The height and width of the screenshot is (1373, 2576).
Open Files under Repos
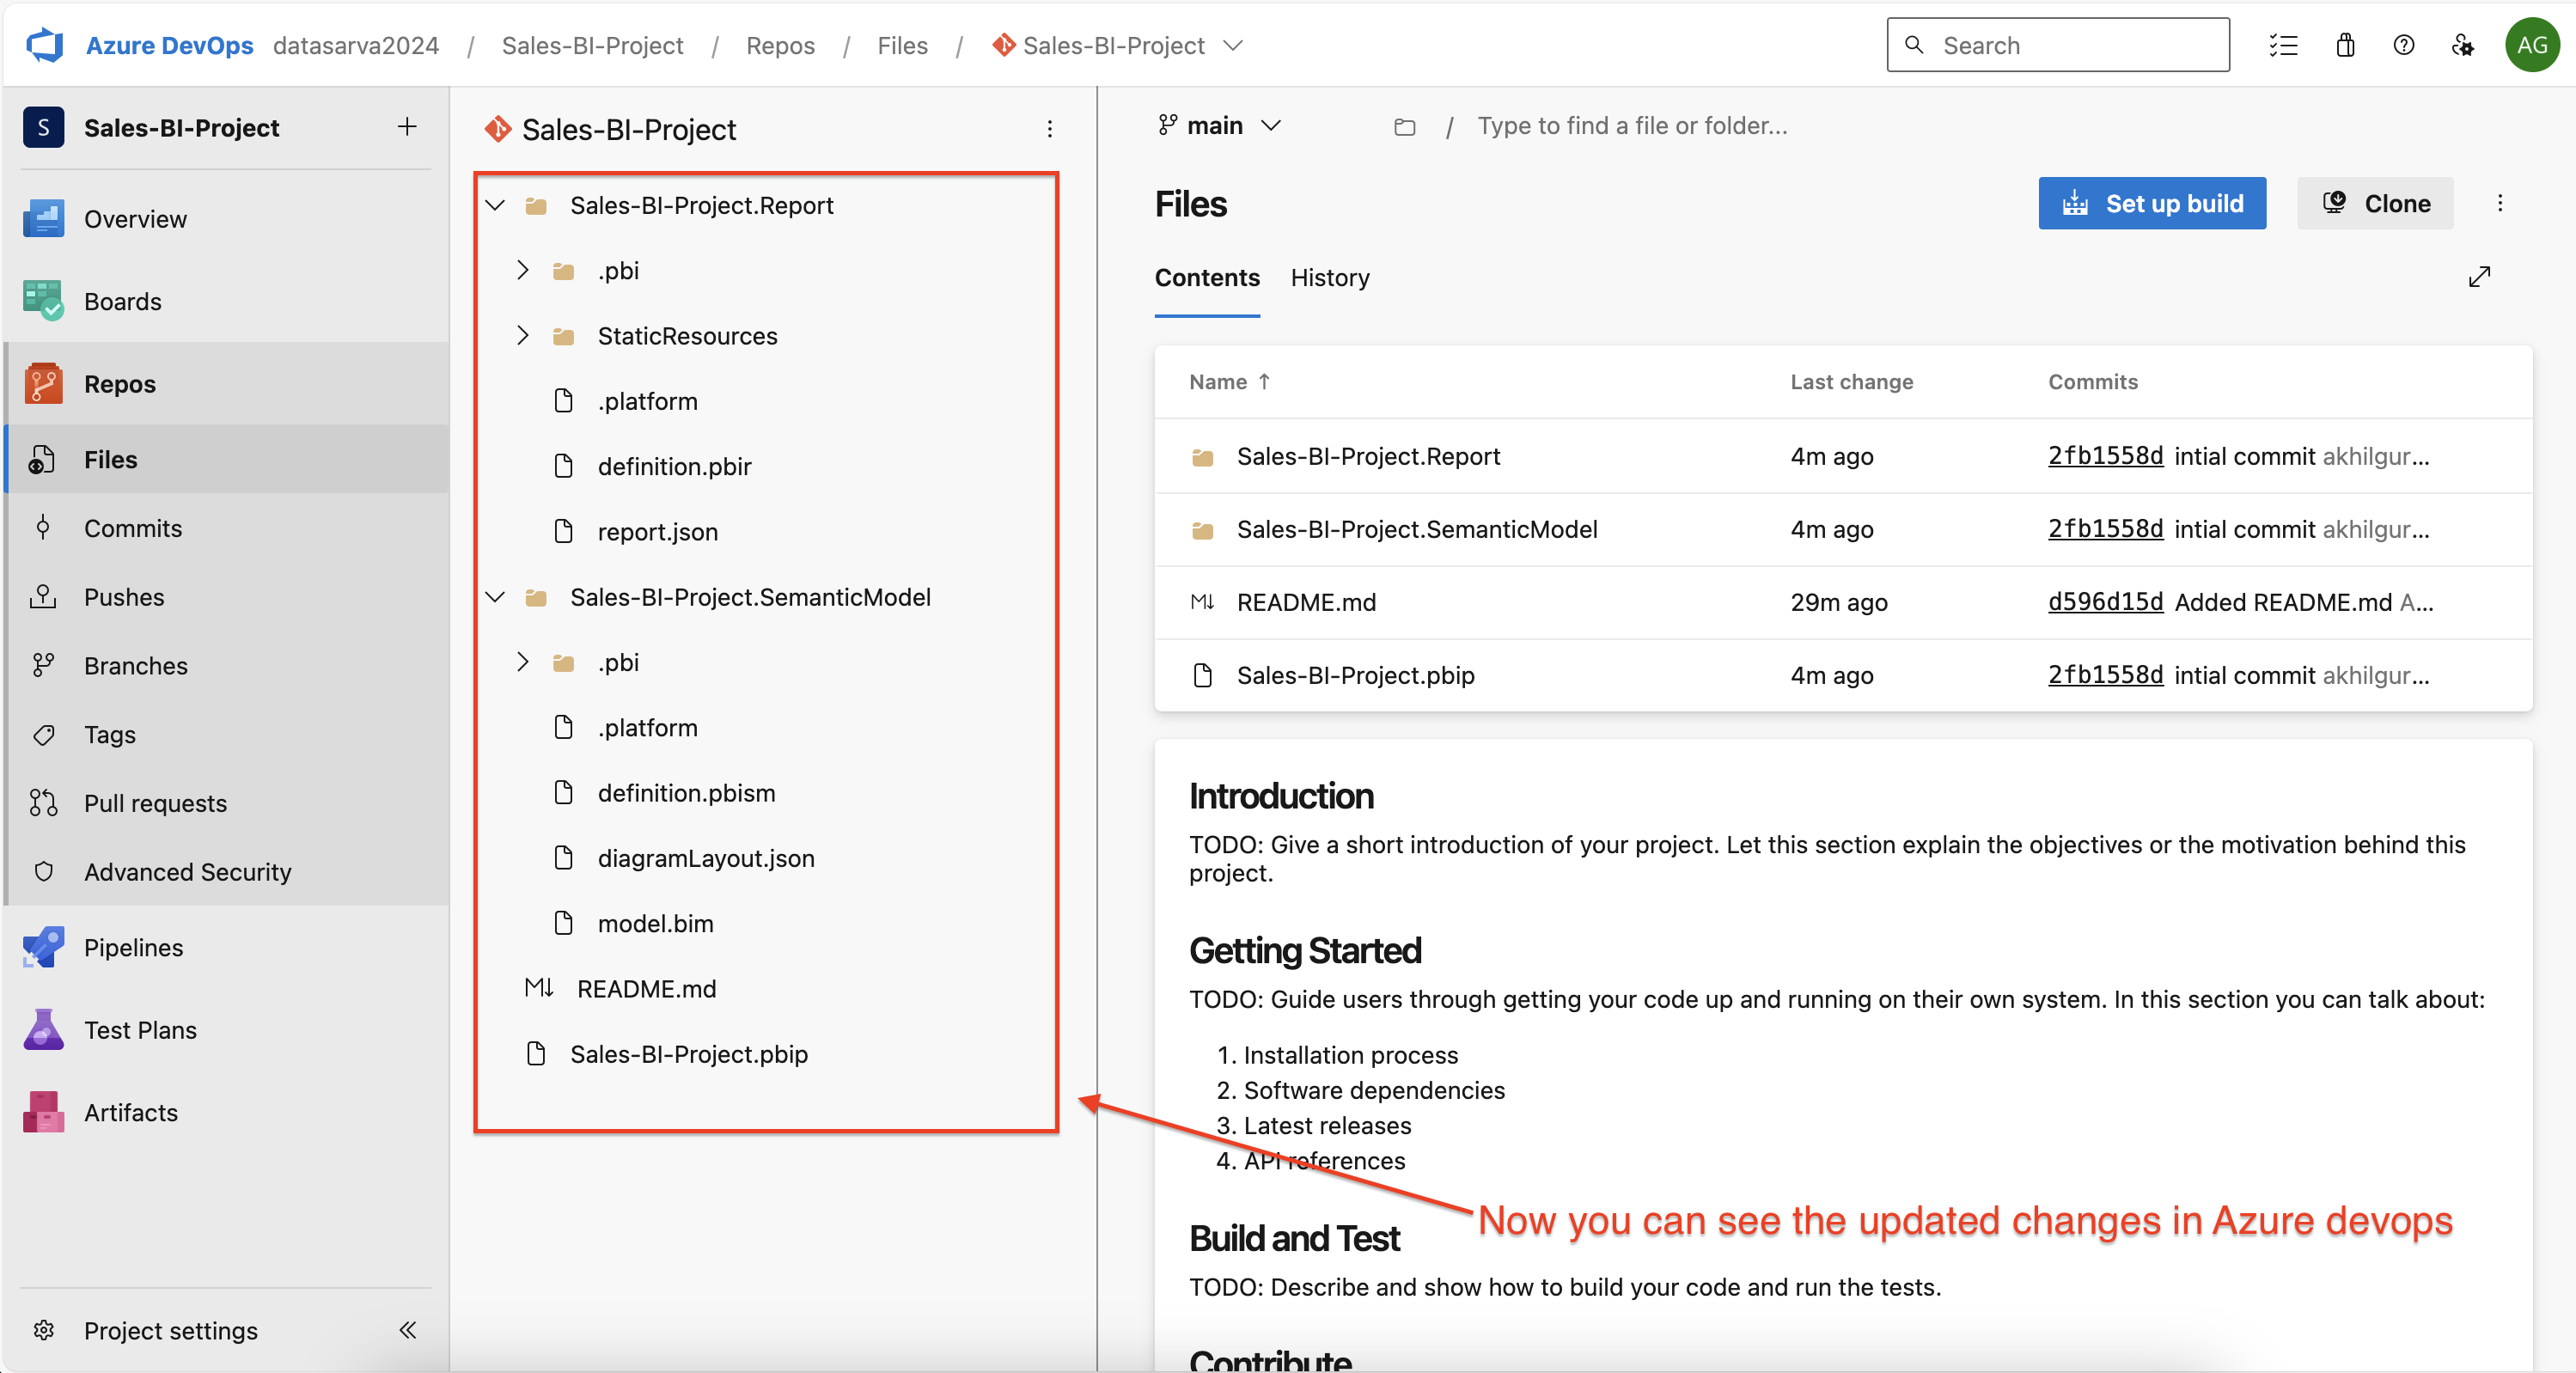pos(226,459)
